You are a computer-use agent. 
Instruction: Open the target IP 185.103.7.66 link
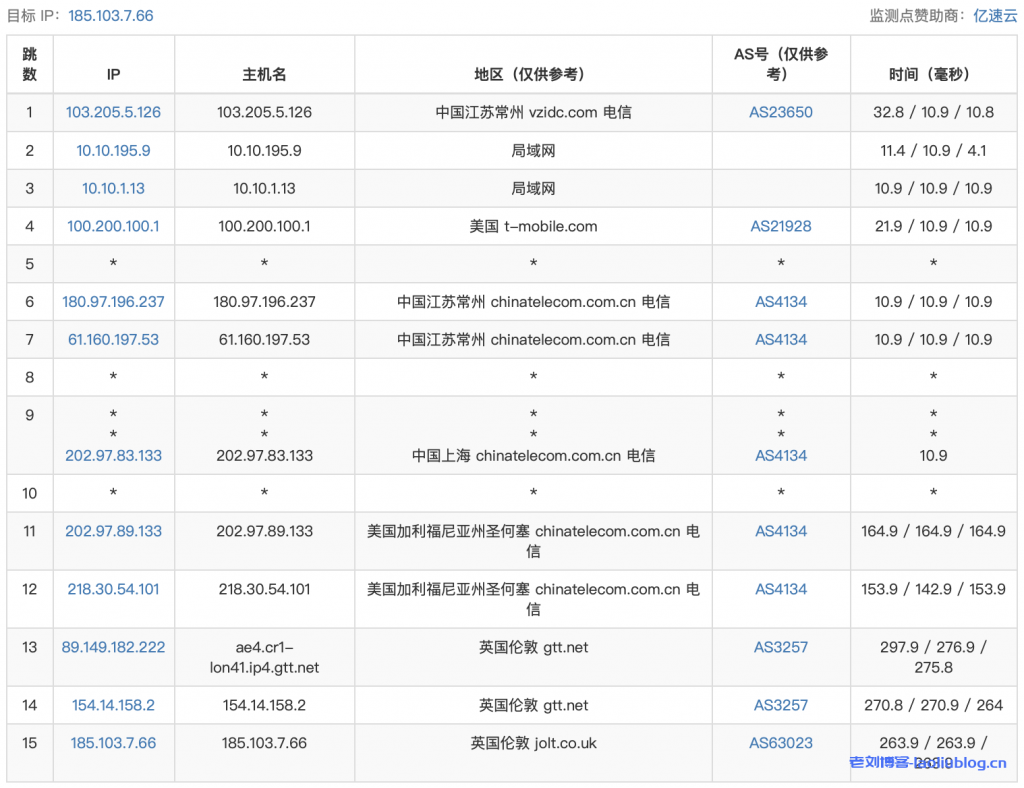pyautogui.click(x=112, y=15)
